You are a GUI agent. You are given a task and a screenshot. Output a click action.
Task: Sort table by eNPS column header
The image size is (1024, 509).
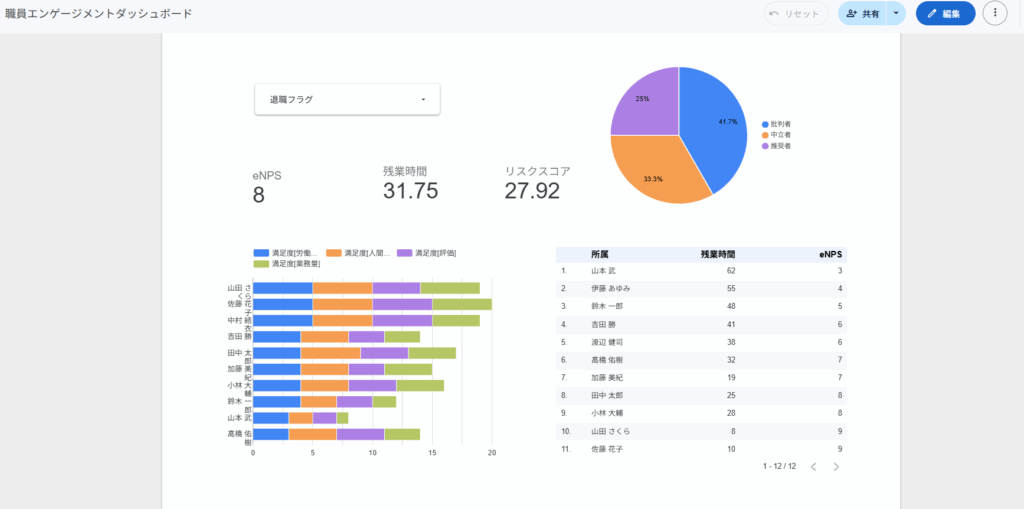point(831,254)
